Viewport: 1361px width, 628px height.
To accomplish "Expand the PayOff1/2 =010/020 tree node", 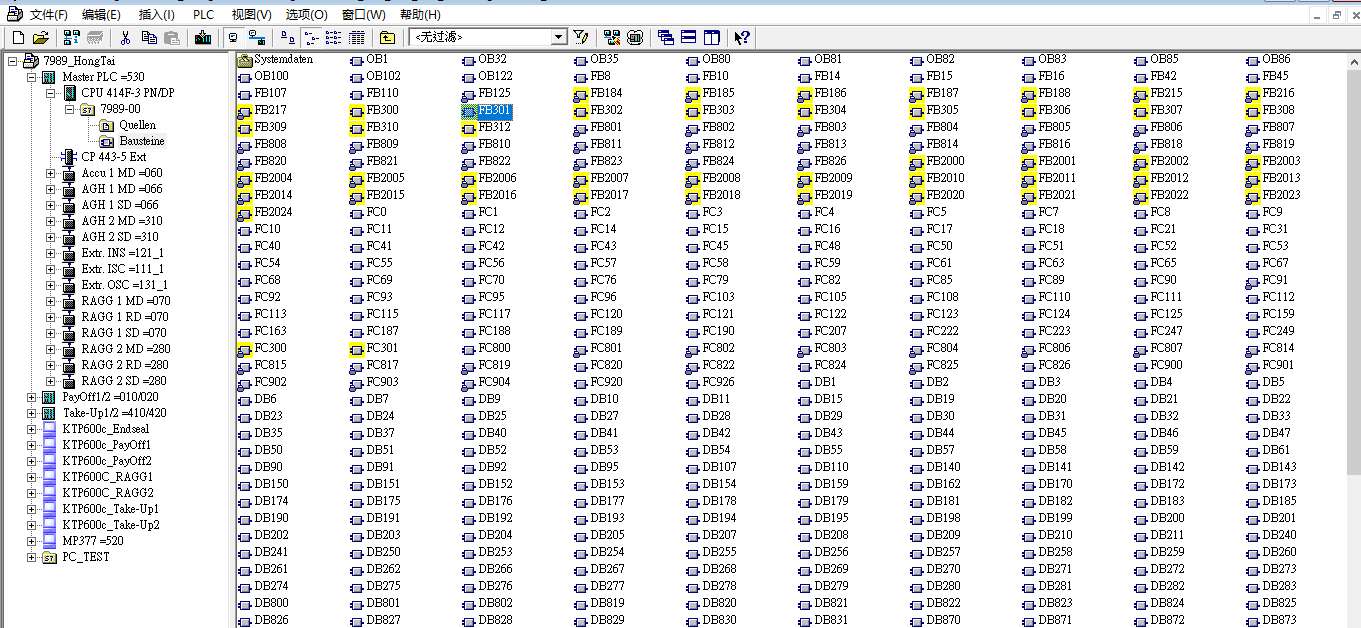I will tap(33, 397).
